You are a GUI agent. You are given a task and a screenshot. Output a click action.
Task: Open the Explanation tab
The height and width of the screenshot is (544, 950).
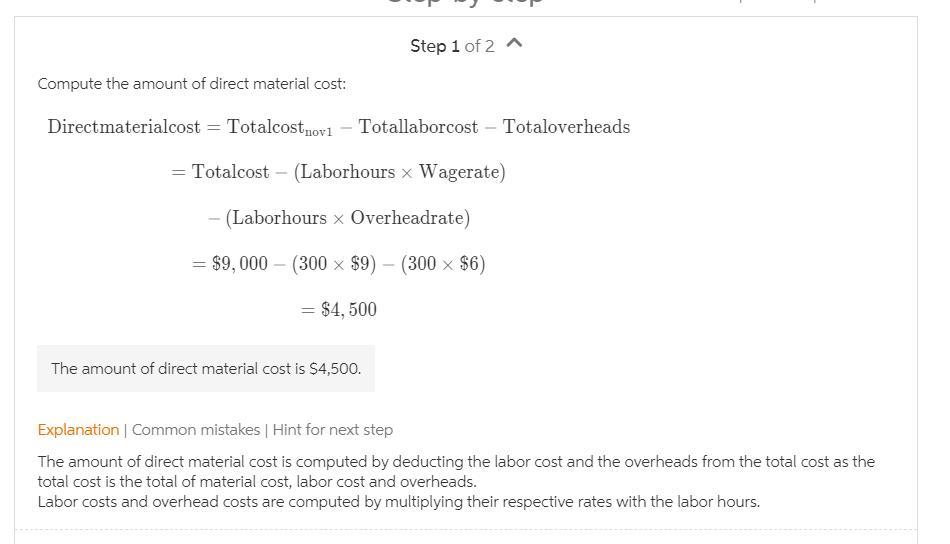(78, 430)
